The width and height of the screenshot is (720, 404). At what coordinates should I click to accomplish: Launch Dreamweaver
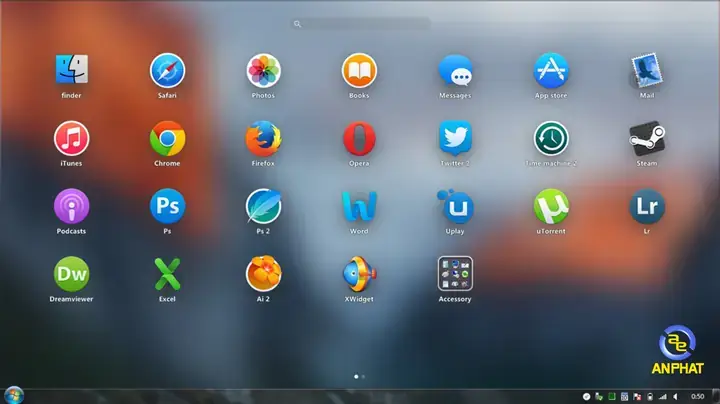(71, 273)
